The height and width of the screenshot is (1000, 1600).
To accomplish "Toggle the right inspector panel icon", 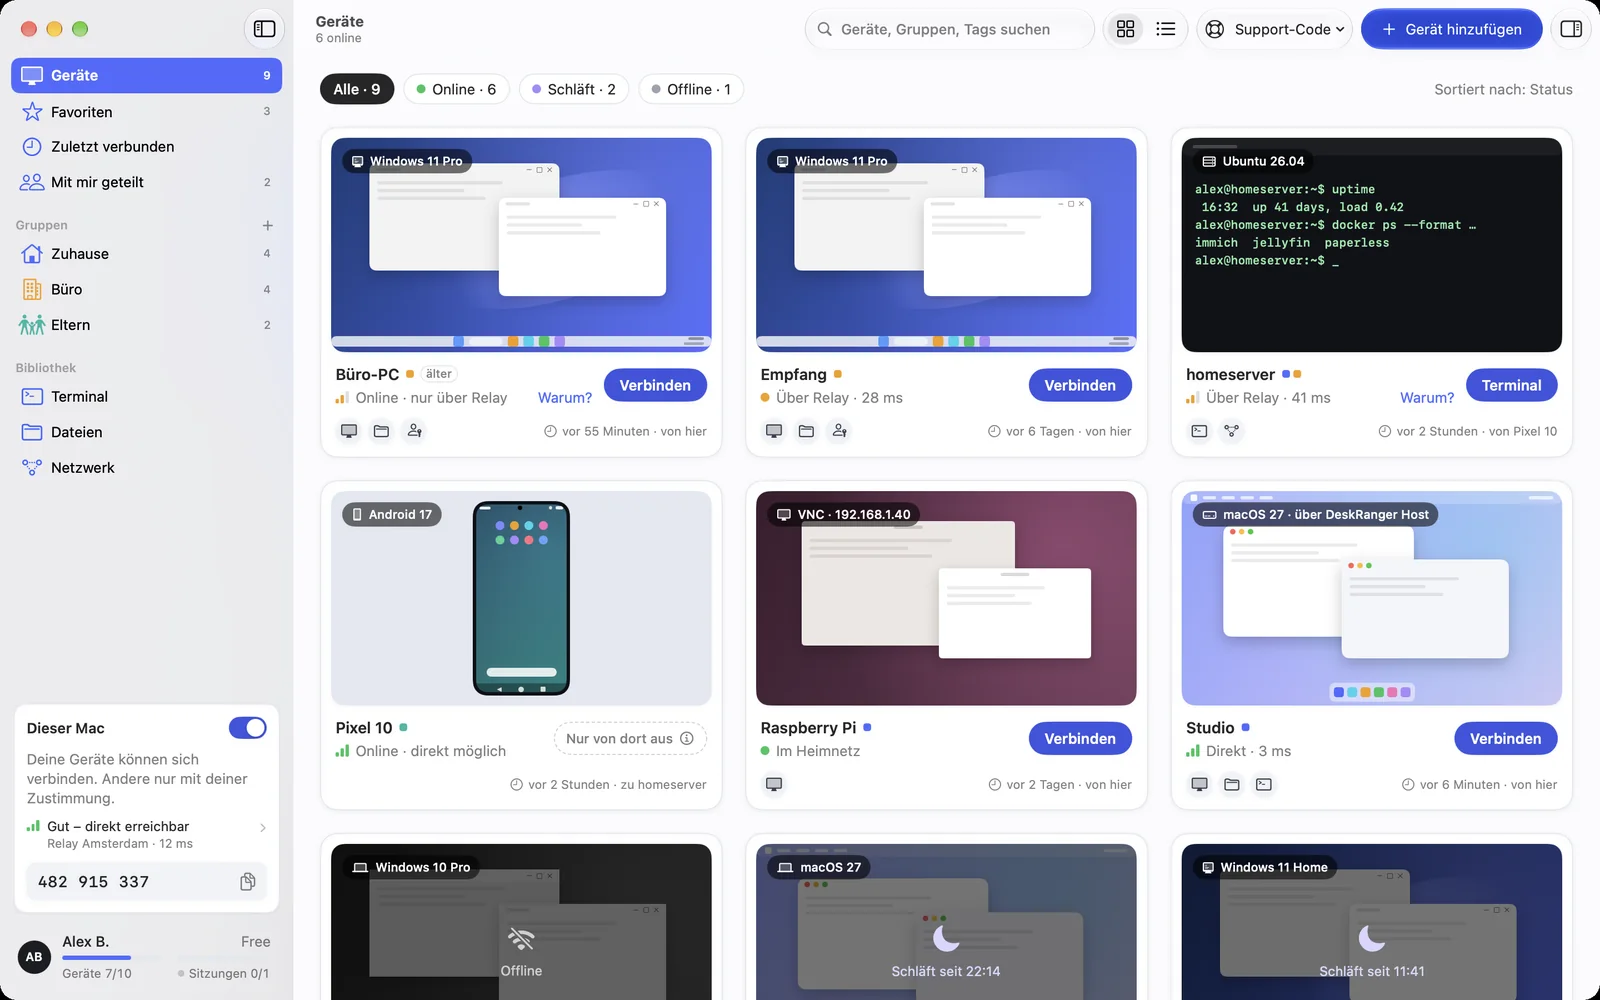I will click(1571, 29).
